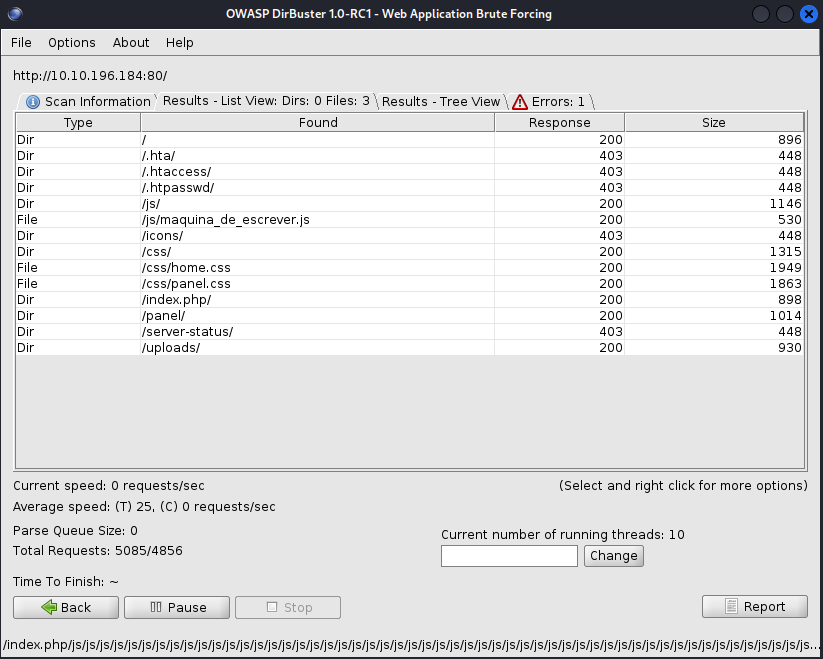Open the Options menu
Image resolution: width=823 pixels, height=659 pixels.
72,43
